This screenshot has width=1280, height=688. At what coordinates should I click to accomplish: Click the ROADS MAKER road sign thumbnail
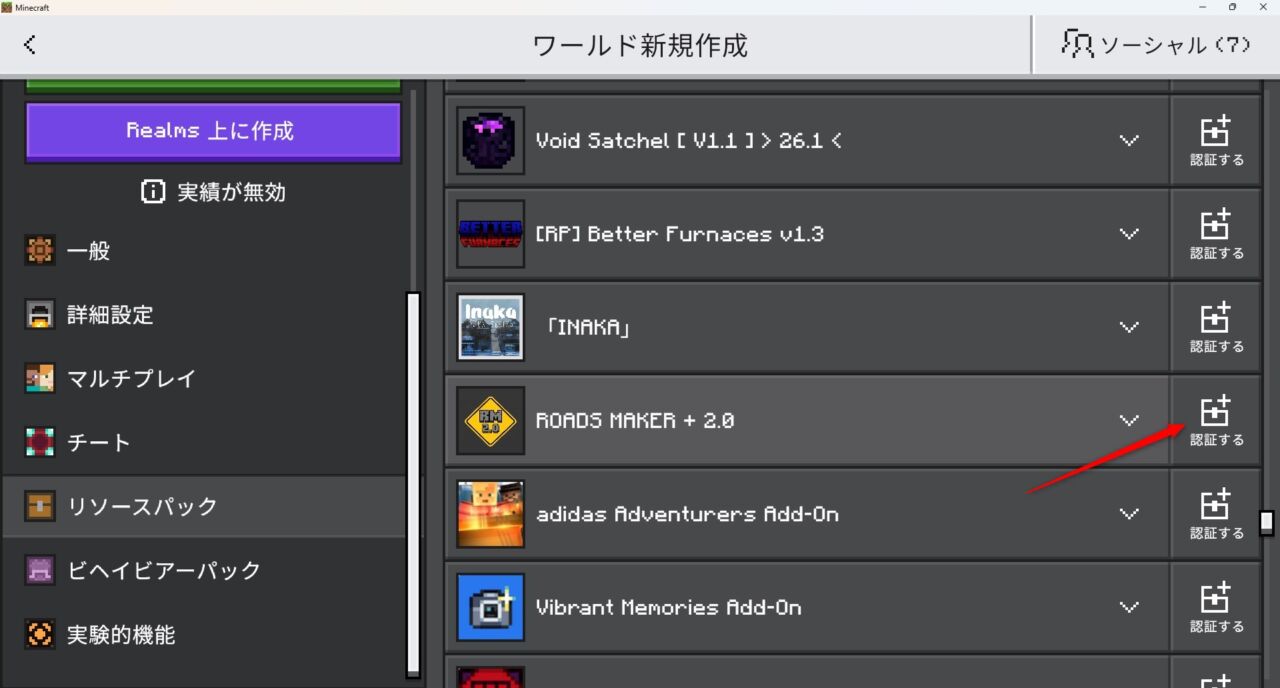tap(490, 421)
